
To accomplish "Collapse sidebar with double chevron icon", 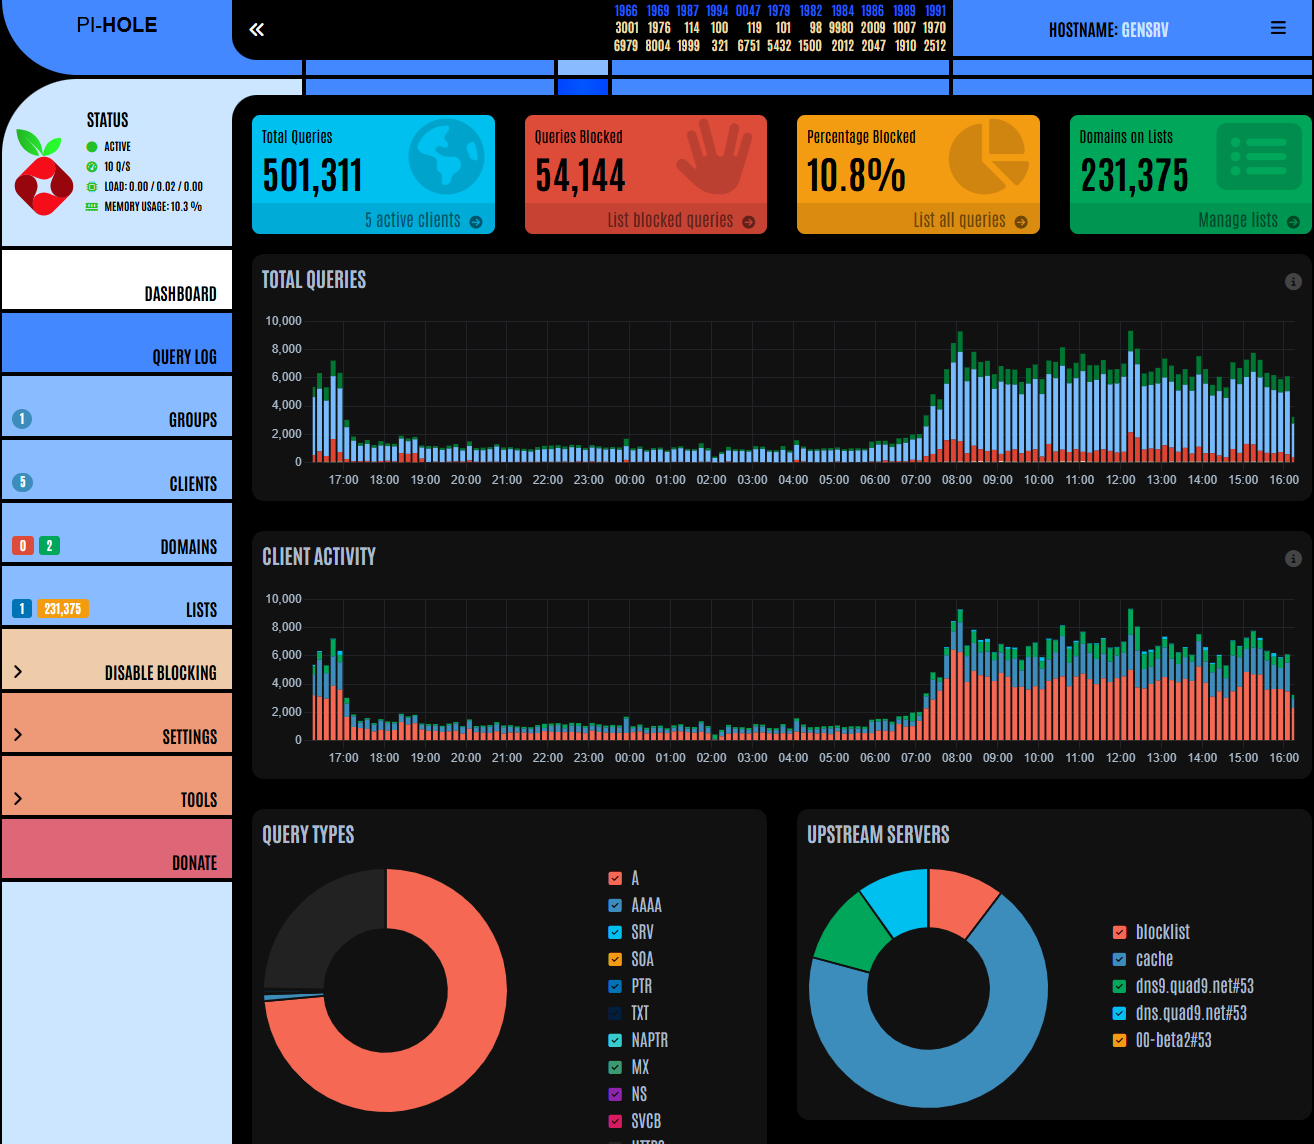I will click(257, 30).
